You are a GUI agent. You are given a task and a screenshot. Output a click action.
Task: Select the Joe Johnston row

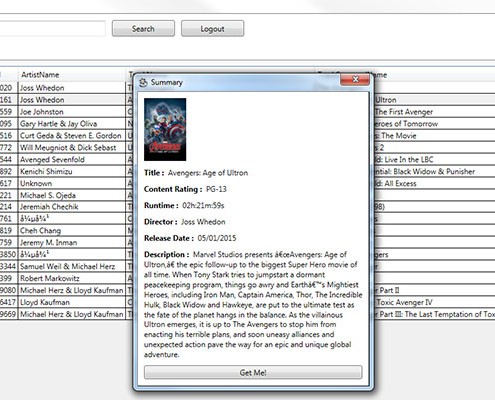coord(72,112)
